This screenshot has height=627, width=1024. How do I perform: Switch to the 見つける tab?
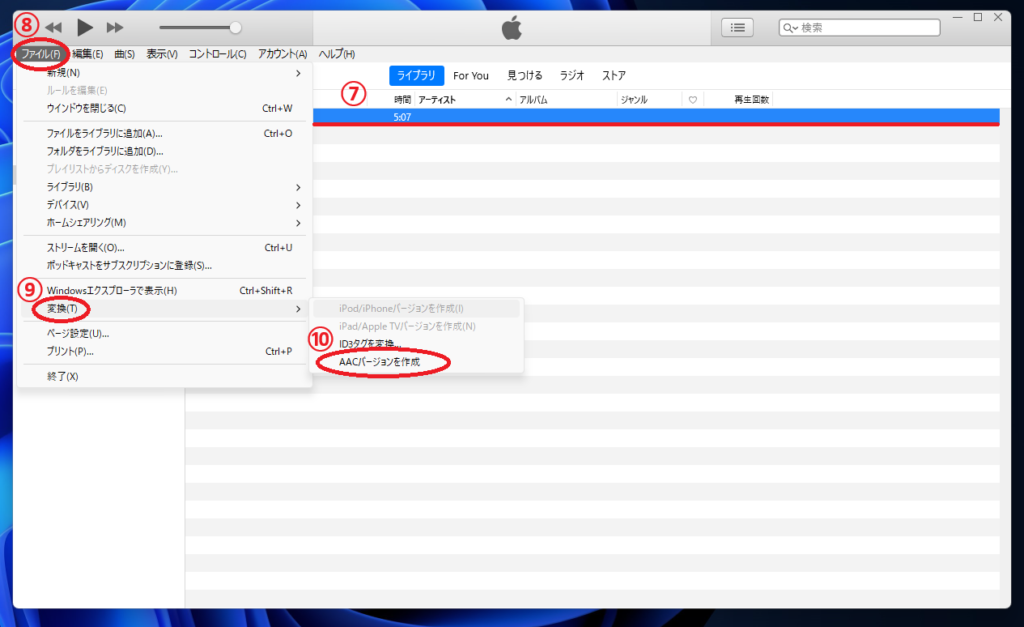(524, 76)
